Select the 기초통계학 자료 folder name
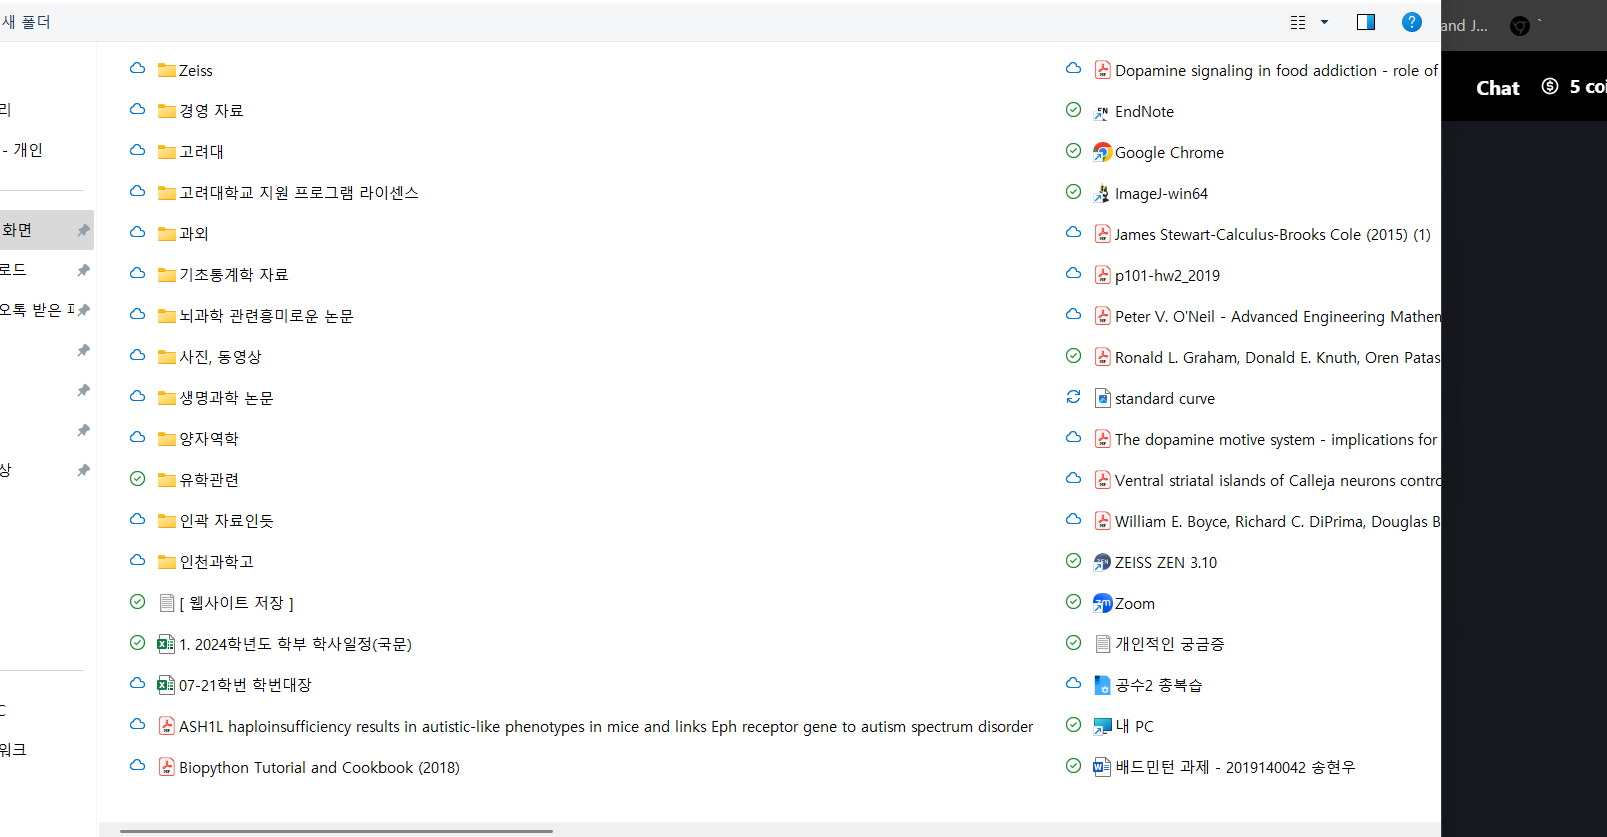 (233, 275)
